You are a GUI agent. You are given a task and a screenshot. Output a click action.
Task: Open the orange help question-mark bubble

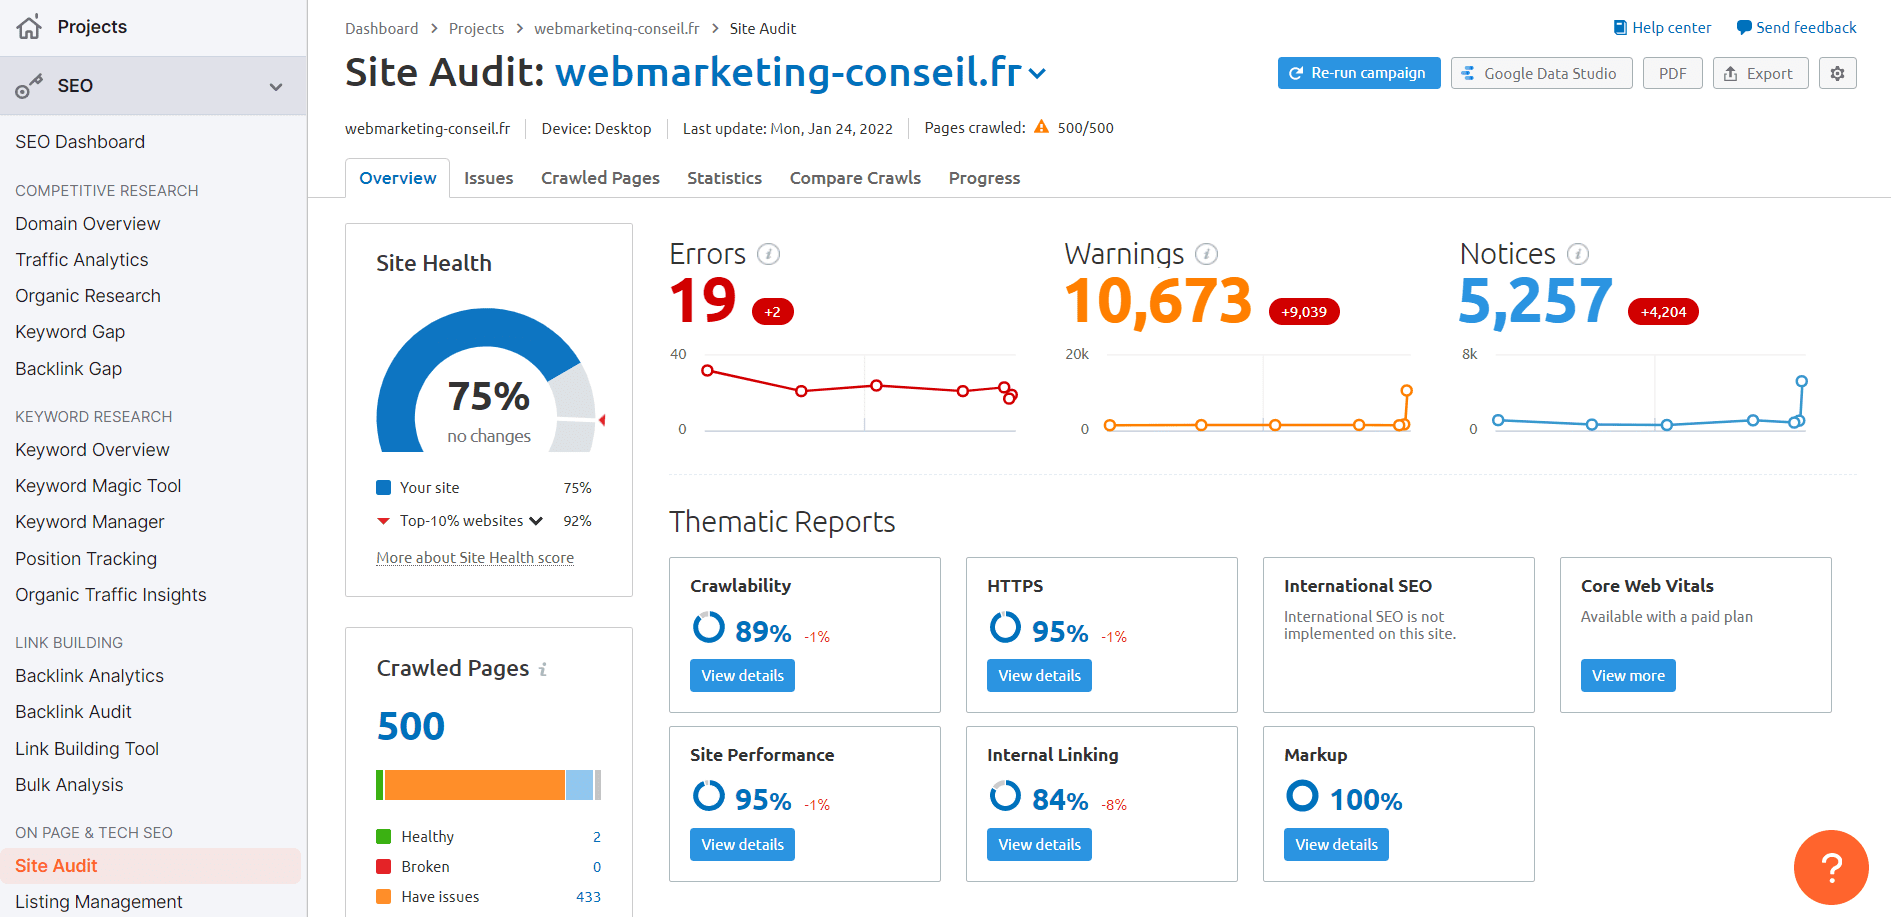click(1831, 867)
